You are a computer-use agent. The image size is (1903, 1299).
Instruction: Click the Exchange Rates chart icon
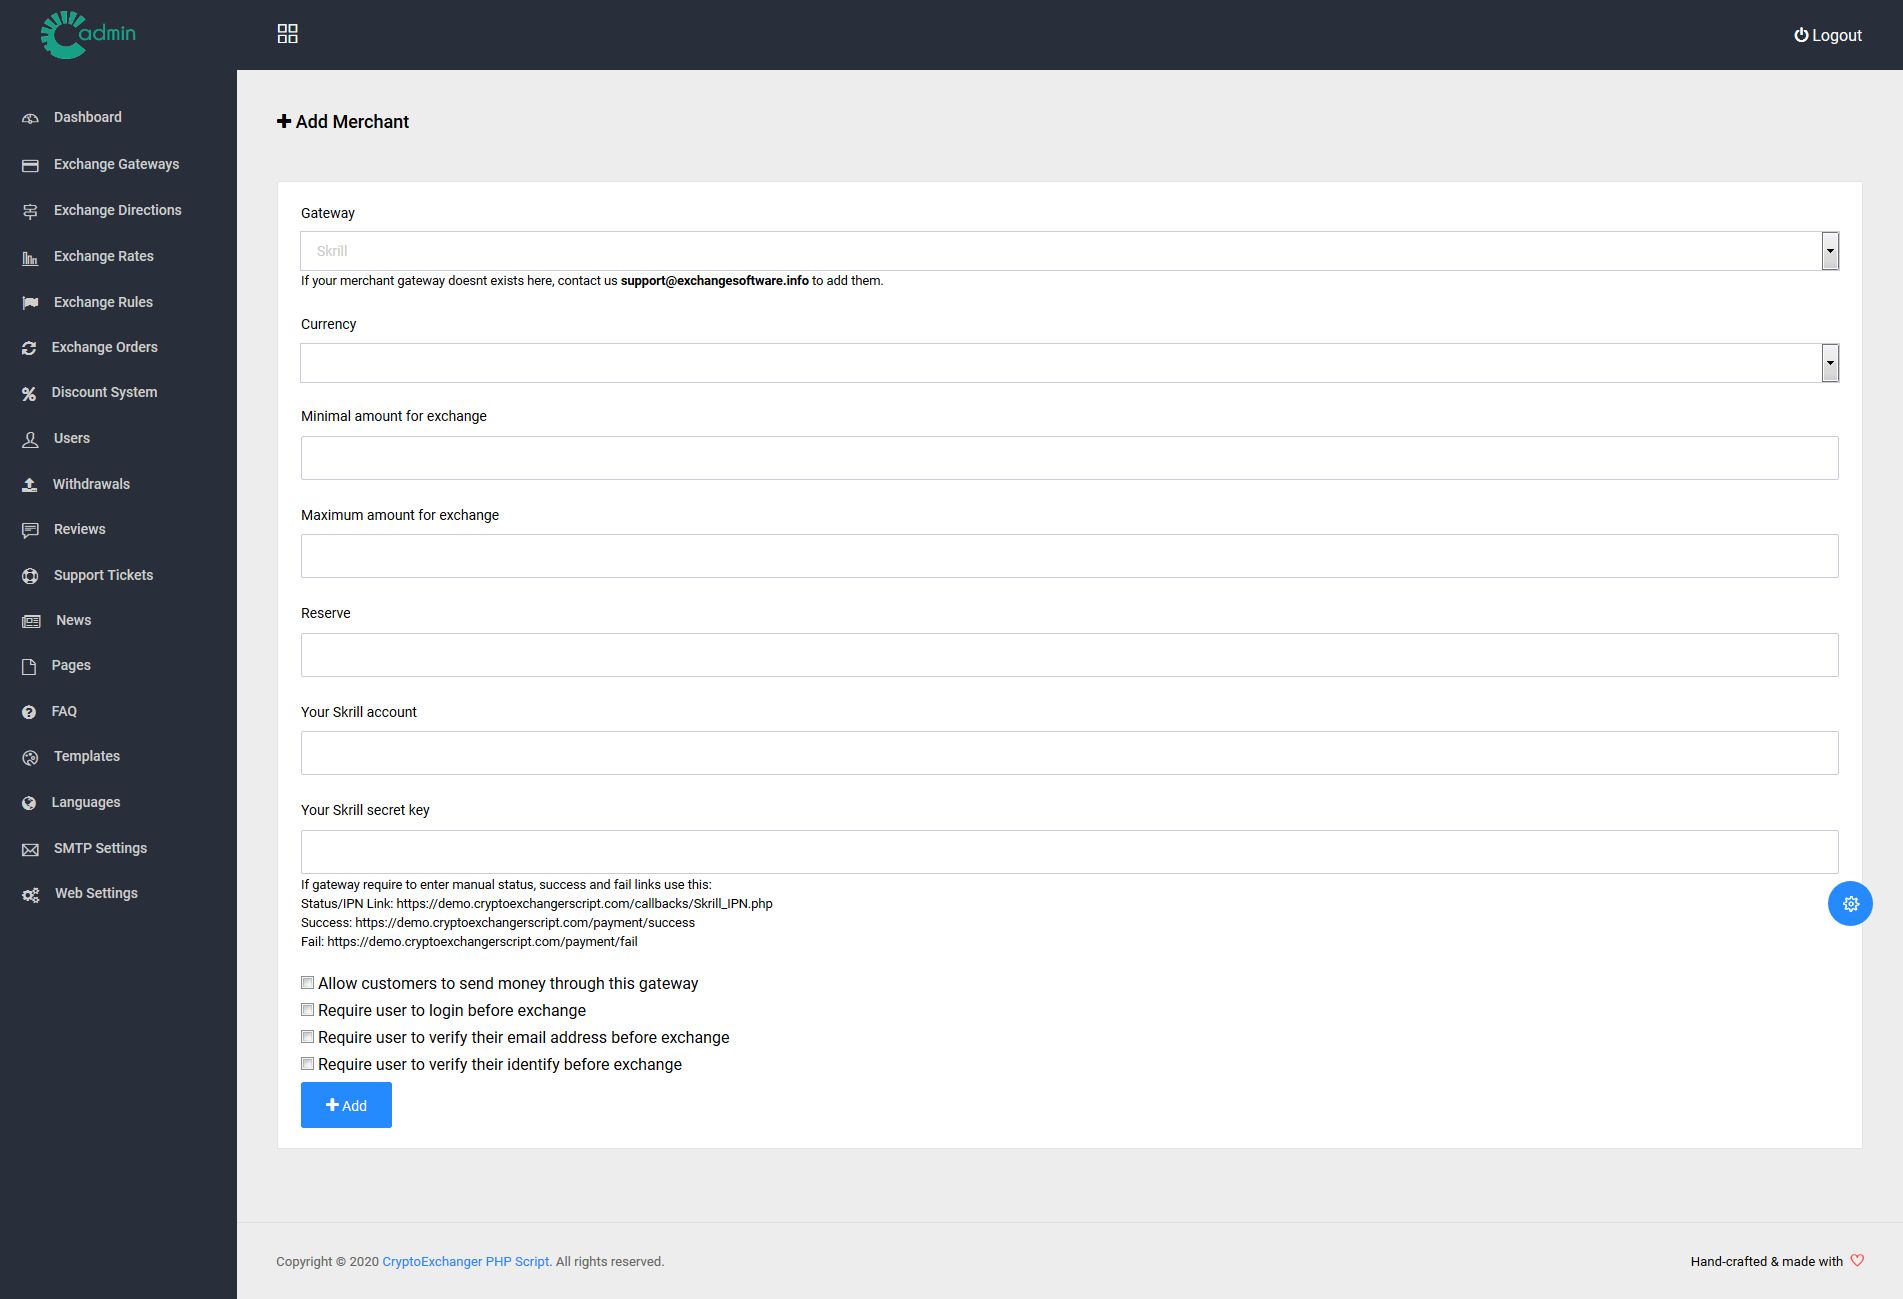[30, 258]
